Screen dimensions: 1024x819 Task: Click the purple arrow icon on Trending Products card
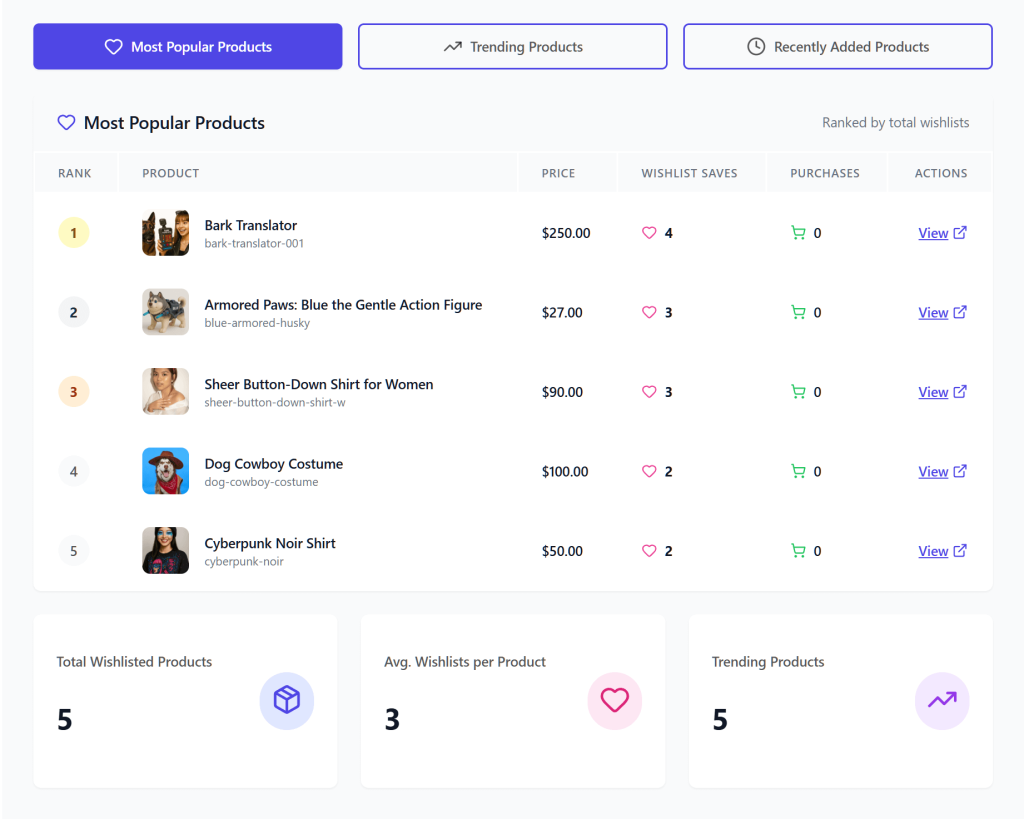941,700
